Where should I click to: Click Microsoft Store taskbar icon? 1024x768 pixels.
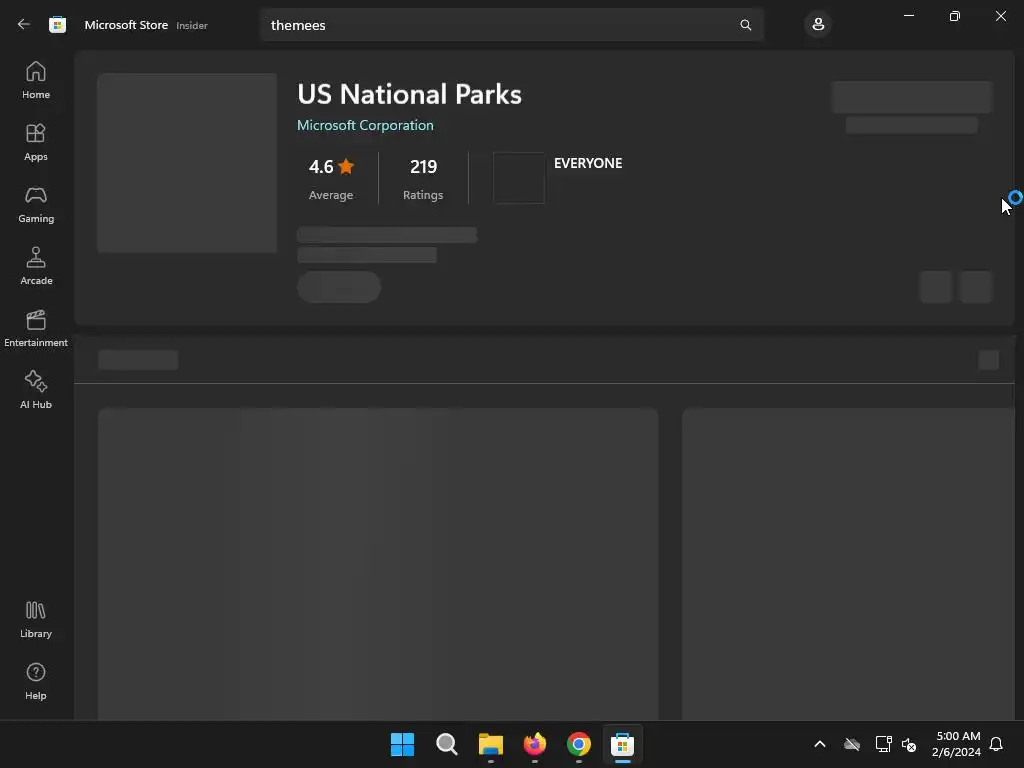pyautogui.click(x=622, y=744)
